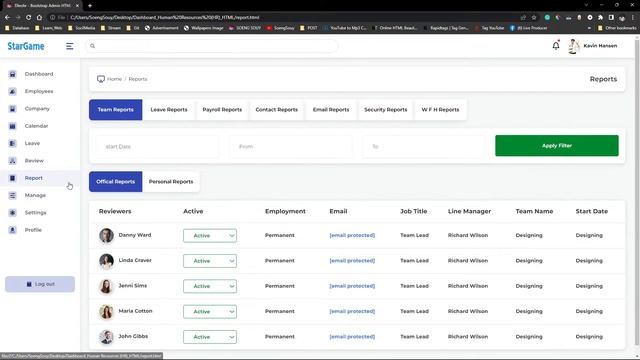The width and height of the screenshot is (640, 360).
Task: Click John Gibbs' avatar photo
Action: point(106,337)
